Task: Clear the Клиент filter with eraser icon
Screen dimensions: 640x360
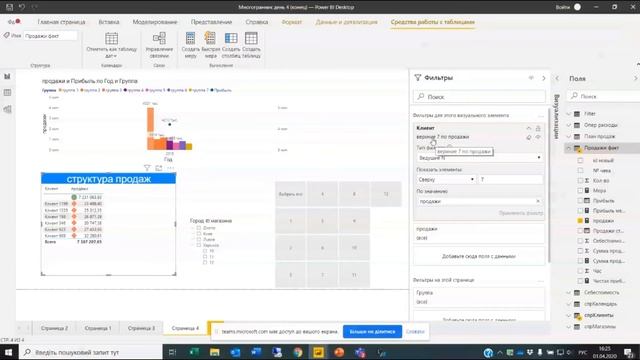Action: point(529,138)
